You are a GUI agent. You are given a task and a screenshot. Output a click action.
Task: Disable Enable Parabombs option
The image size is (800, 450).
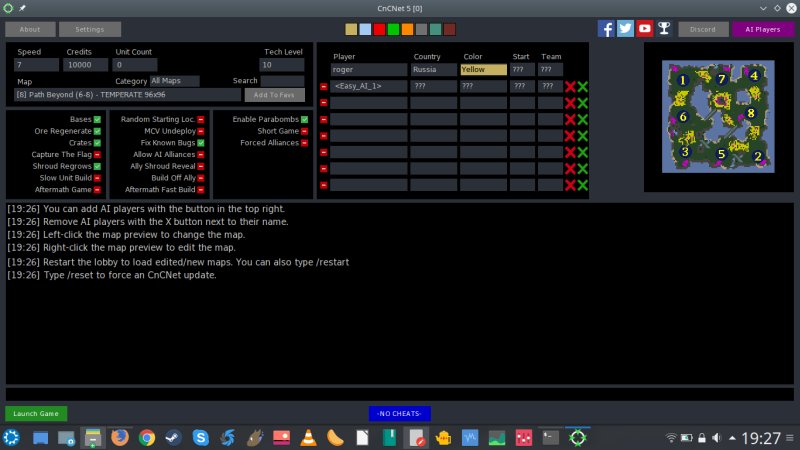point(304,119)
